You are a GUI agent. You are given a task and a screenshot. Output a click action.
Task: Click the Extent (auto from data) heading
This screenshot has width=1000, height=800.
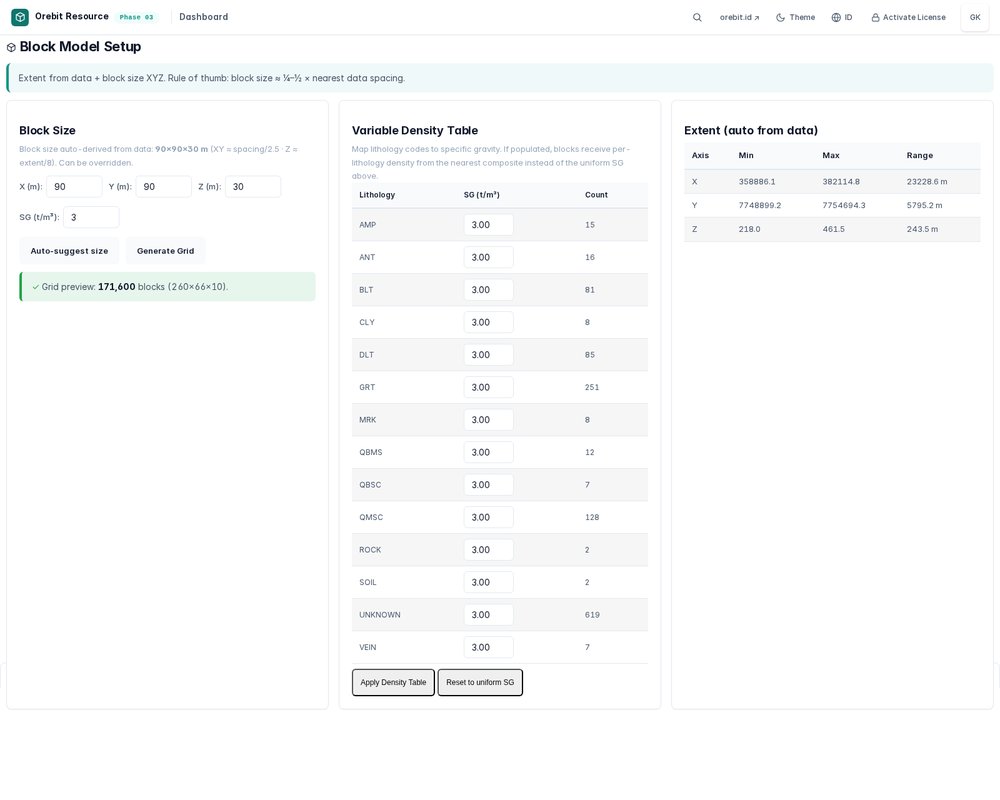point(751,130)
